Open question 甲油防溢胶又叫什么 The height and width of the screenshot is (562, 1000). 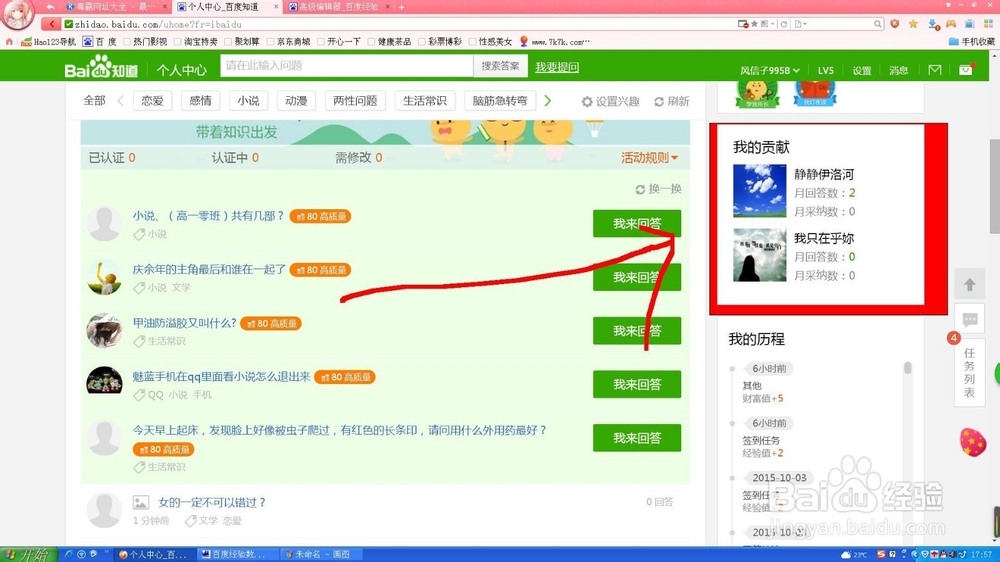[184, 323]
